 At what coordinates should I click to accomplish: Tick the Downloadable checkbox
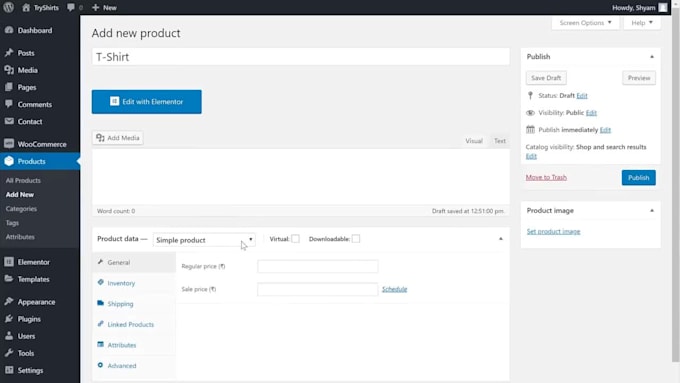(356, 239)
